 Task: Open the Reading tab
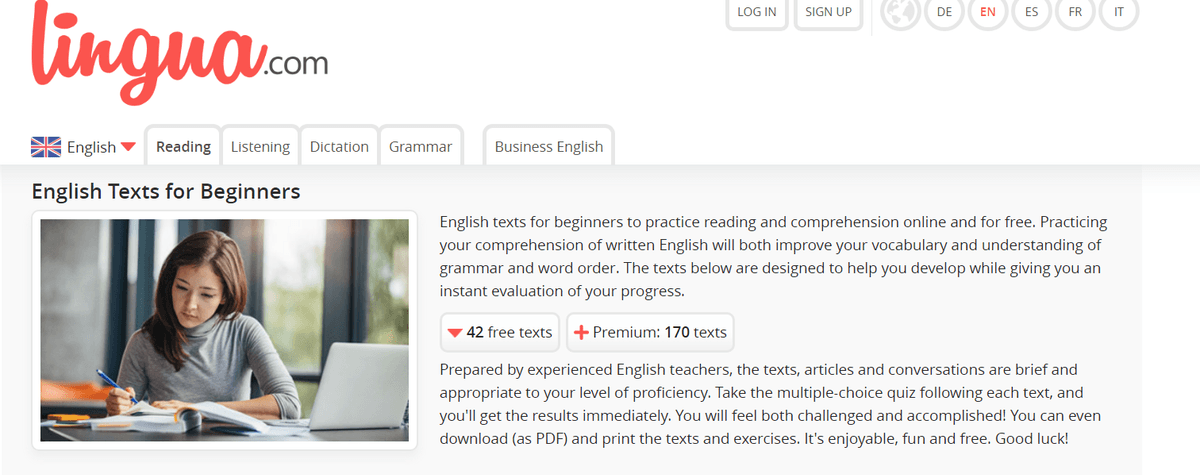tap(183, 146)
